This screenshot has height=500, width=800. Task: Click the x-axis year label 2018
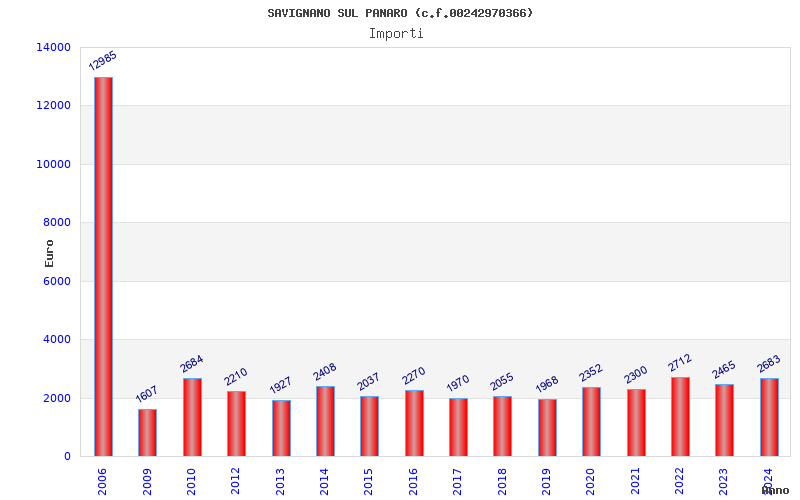pyautogui.click(x=502, y=482)
